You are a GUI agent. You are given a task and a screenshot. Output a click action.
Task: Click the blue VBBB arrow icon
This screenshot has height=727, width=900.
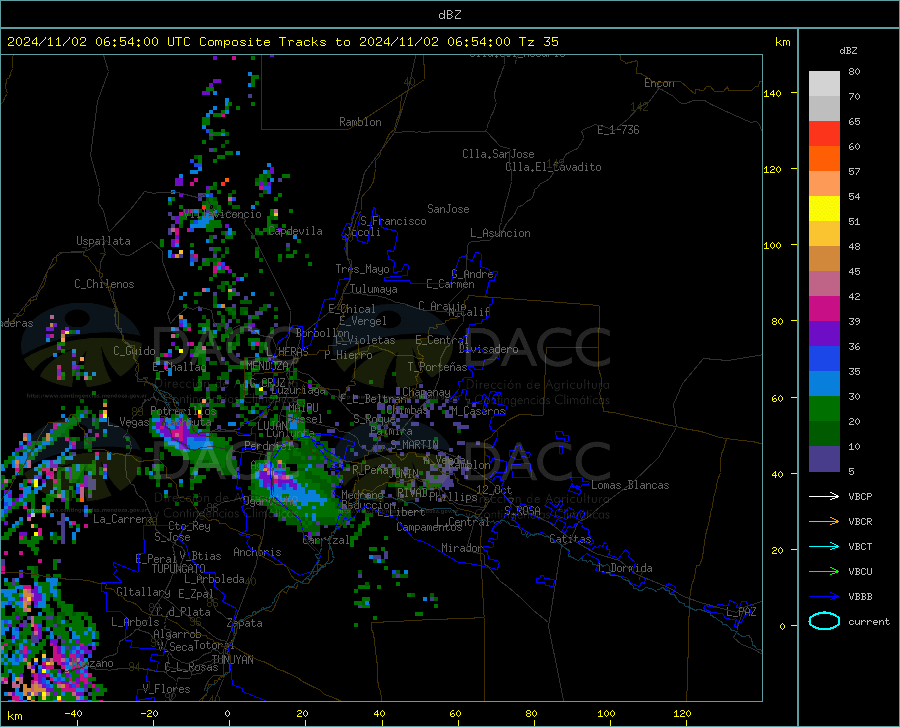(824, 597)
